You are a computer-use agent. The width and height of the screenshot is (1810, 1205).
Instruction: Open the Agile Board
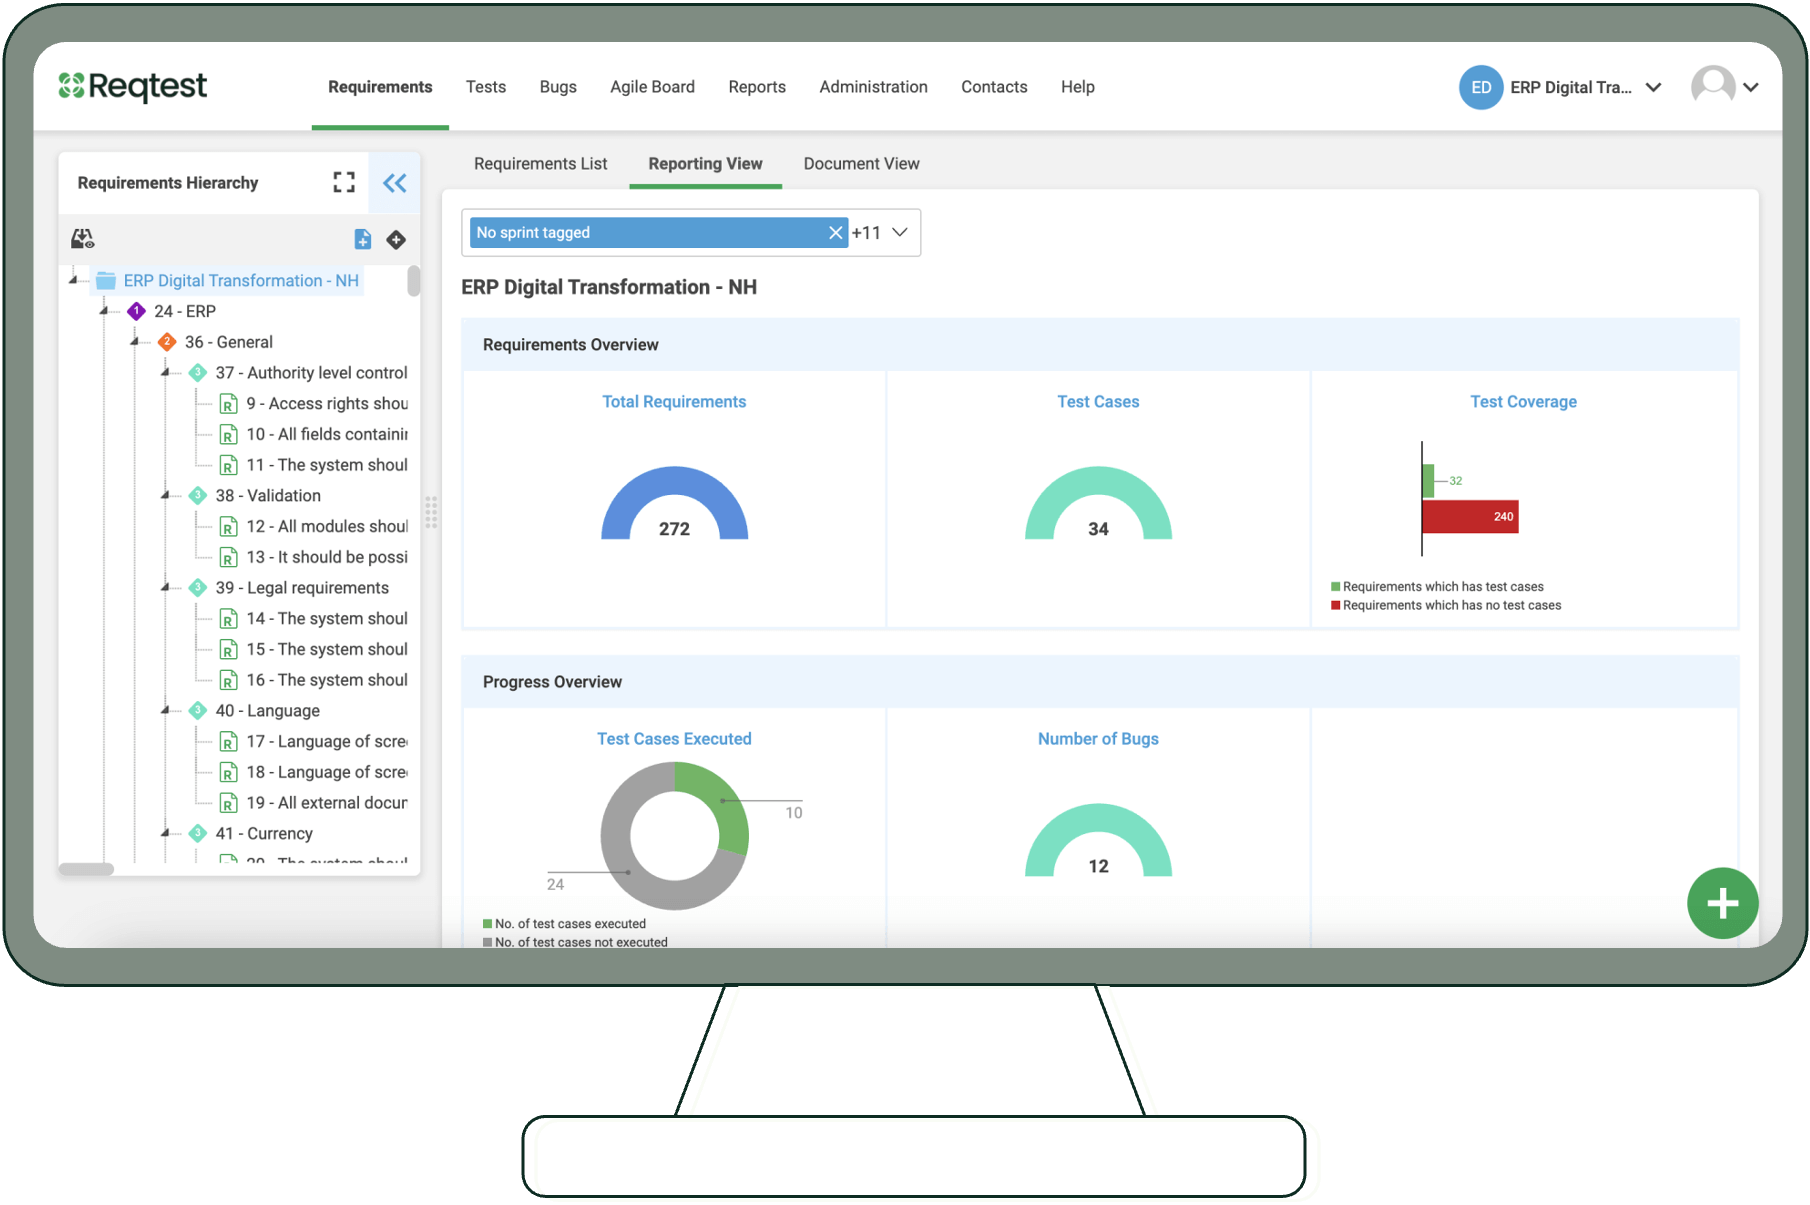(652, 87)
